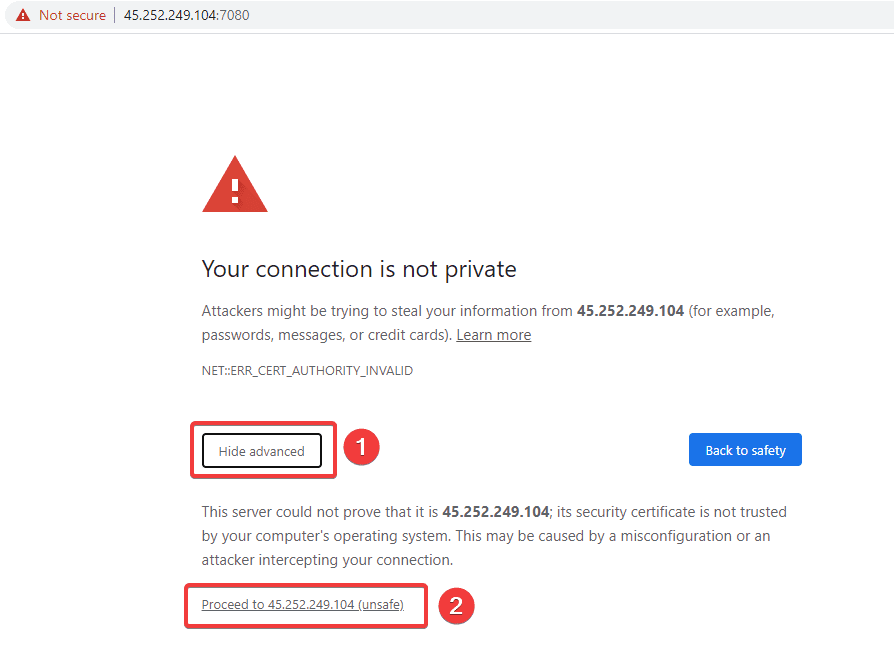Follow the Proceed to 45.252.249.104 (unsafe) link

(302, 605)
